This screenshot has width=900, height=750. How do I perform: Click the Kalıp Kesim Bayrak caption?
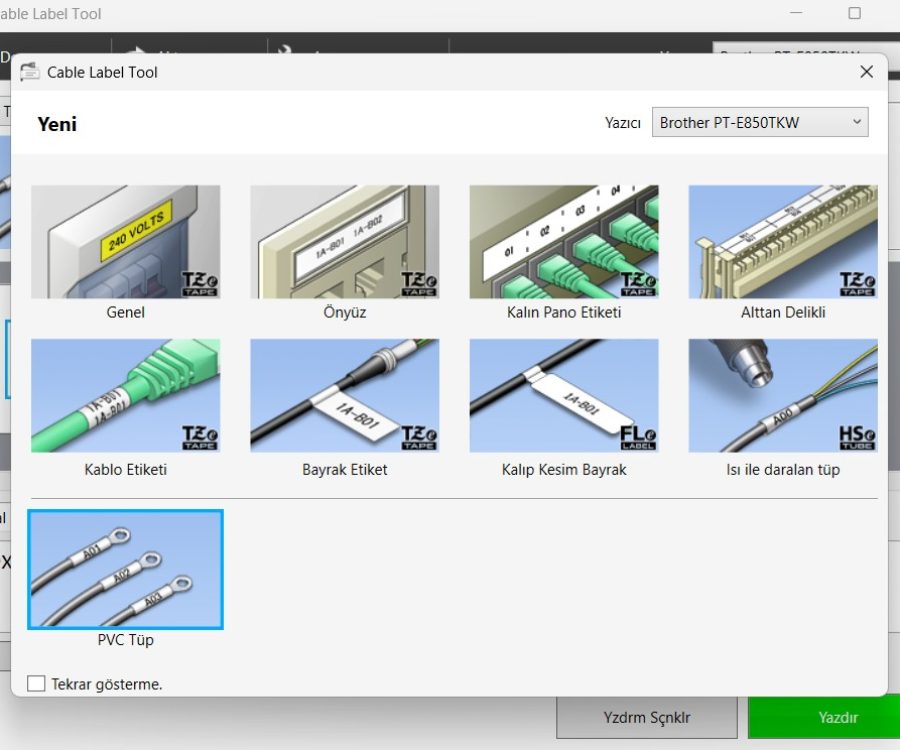[x=564, y=469]
